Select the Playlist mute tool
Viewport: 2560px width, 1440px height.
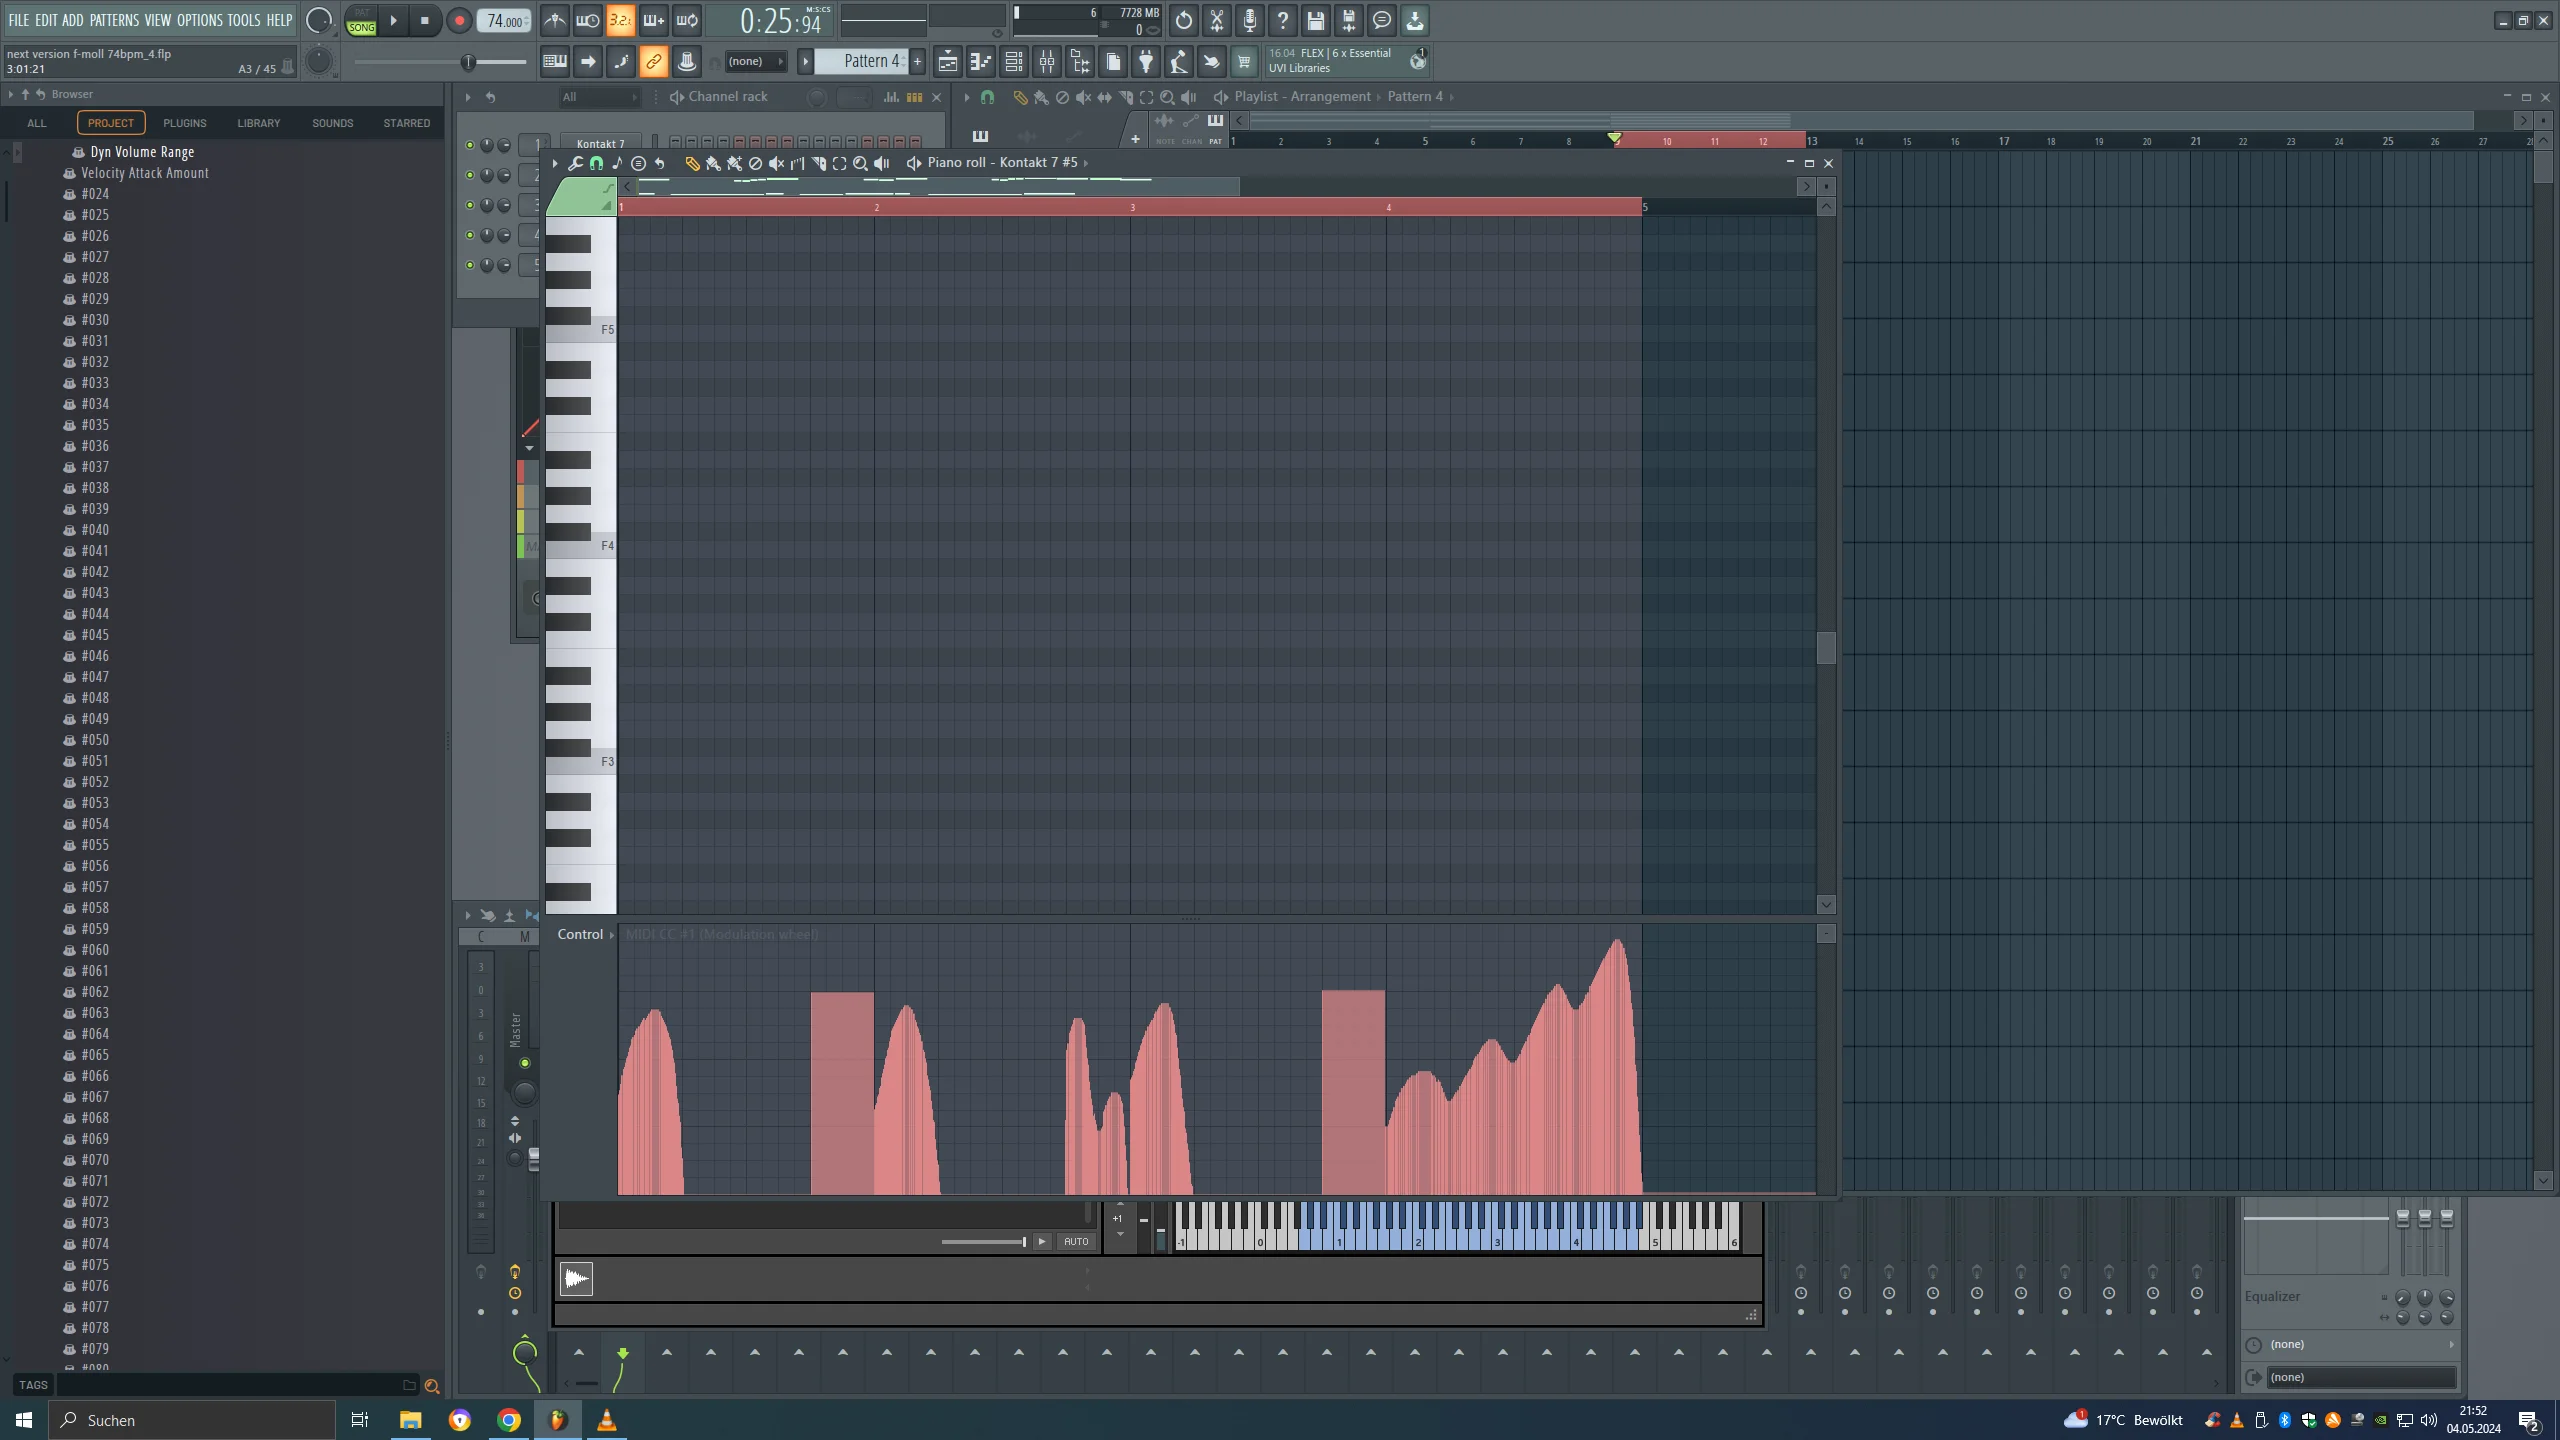click(x=1083, y=97)
